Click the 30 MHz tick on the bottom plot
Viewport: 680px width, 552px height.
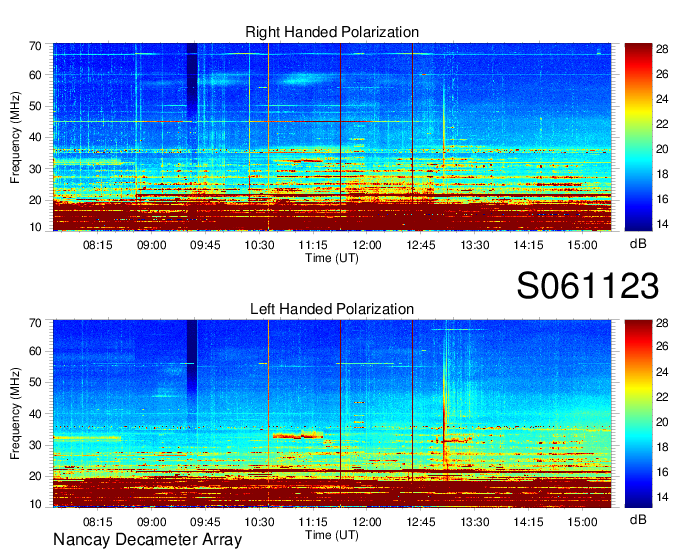[x=35, y=445]
